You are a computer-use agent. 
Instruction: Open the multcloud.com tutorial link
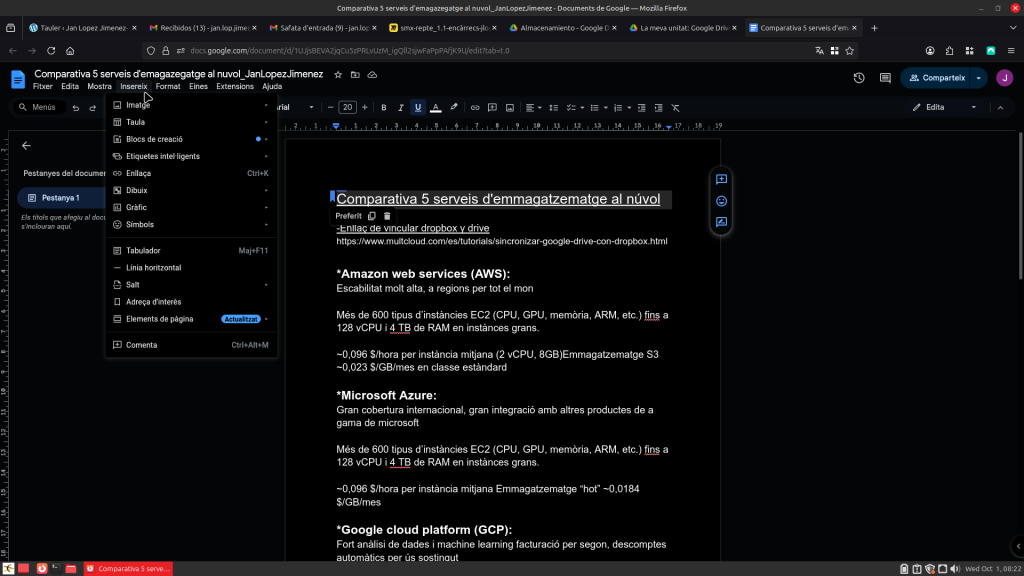click(501, 241)
